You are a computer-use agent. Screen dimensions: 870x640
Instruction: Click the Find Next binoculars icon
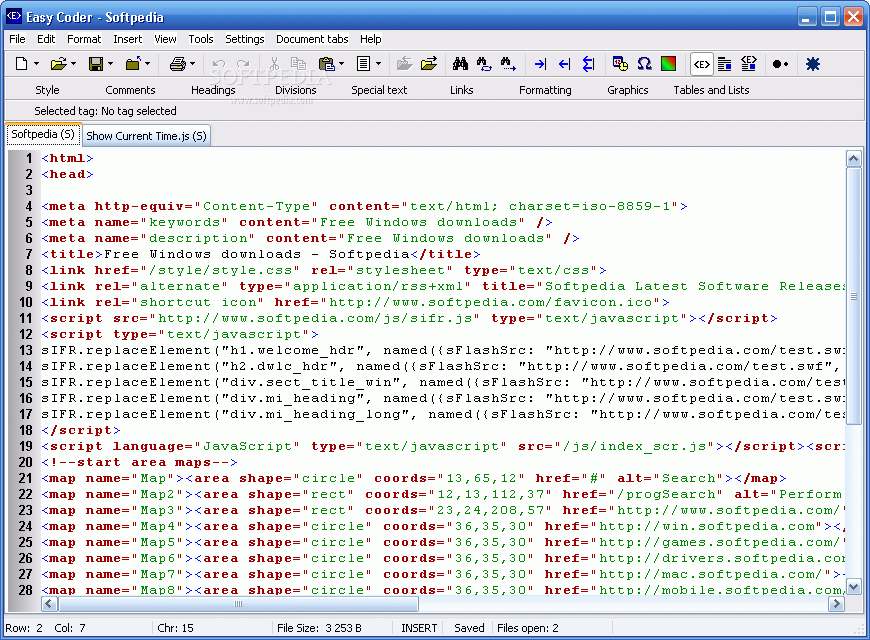(508, 64)
